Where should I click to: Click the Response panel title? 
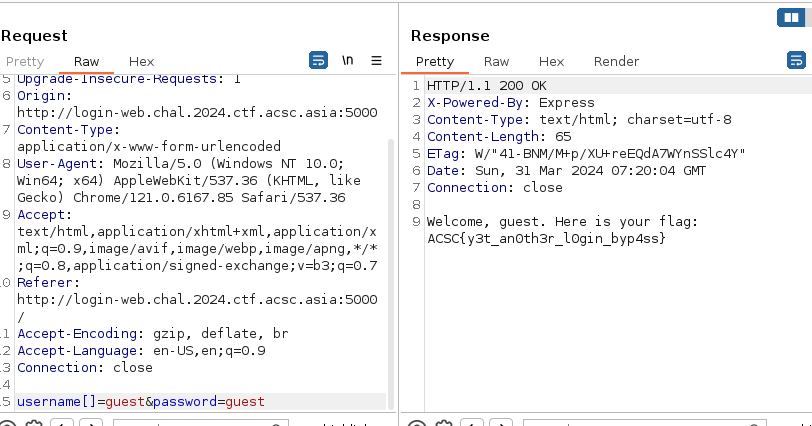pos(450,36)
